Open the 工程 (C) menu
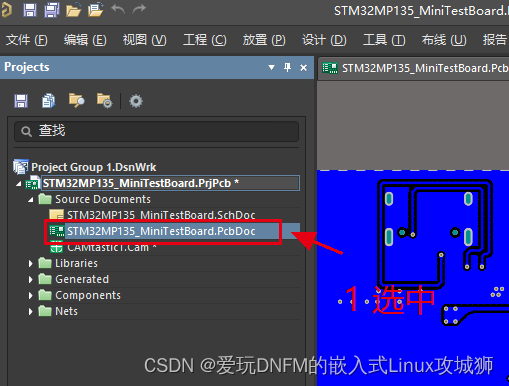Screen dimensions: 509x386 coord(205,40)
